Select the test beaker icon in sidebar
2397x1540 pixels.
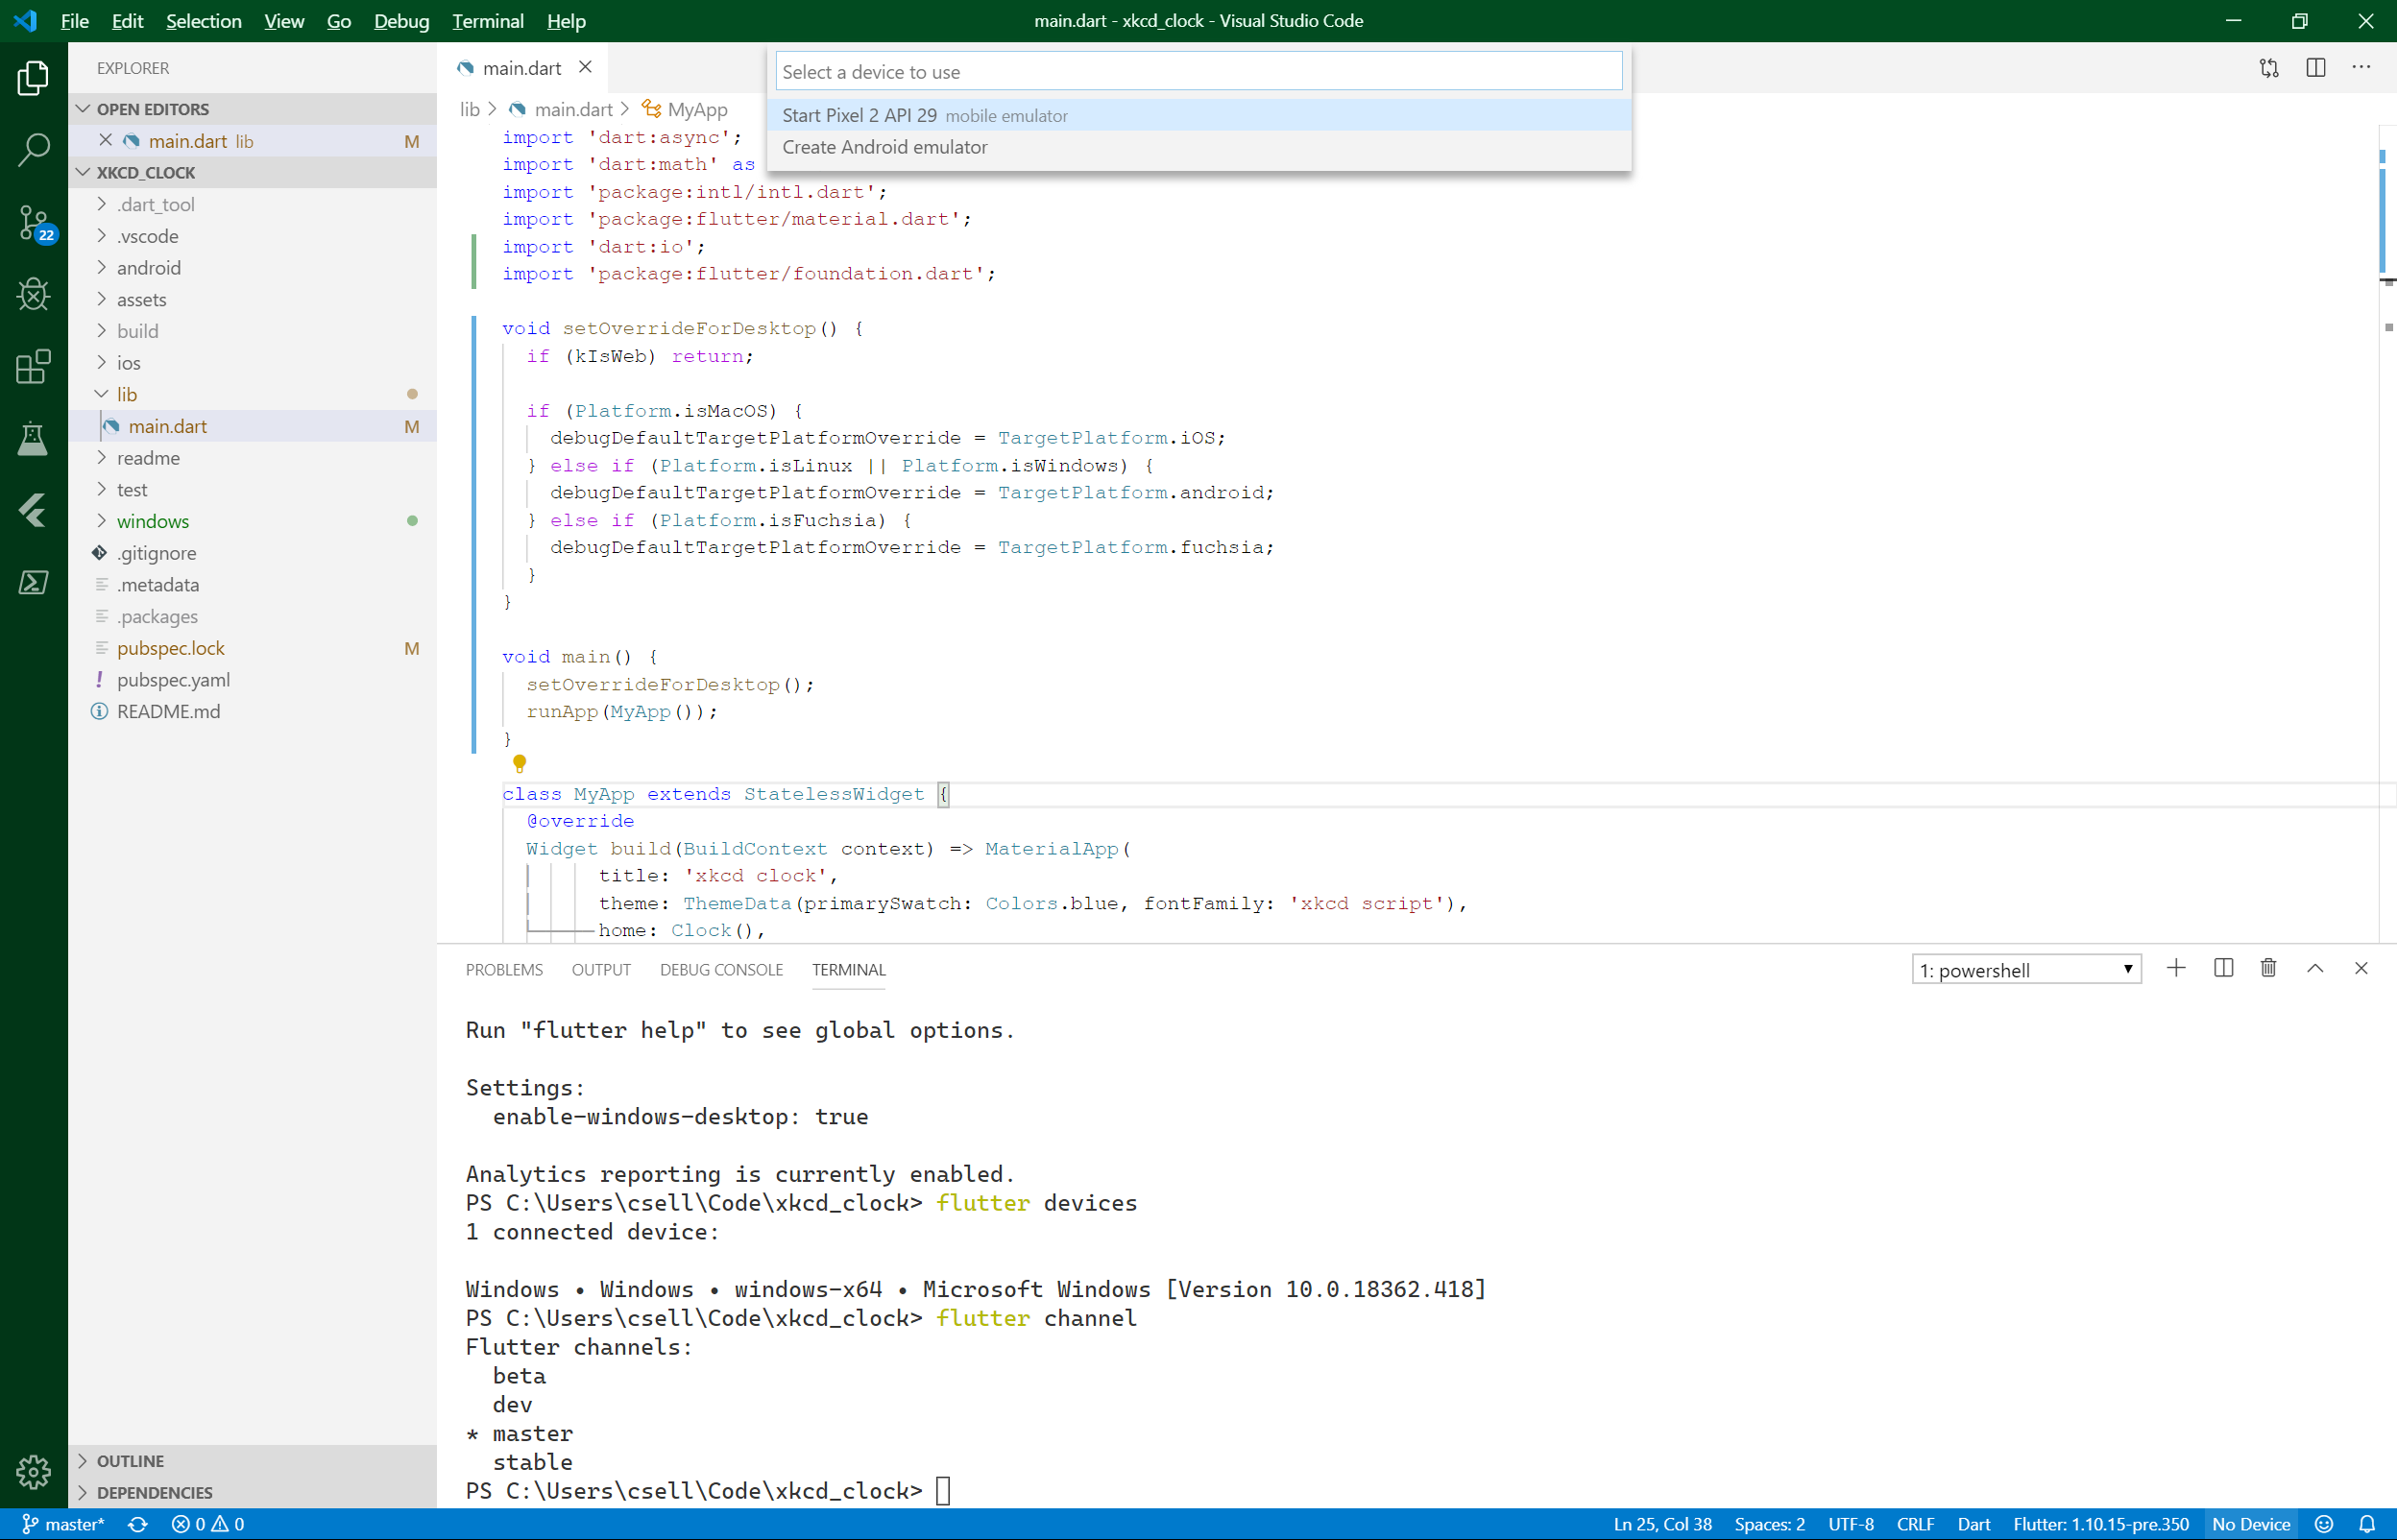(x=33, y=439)
